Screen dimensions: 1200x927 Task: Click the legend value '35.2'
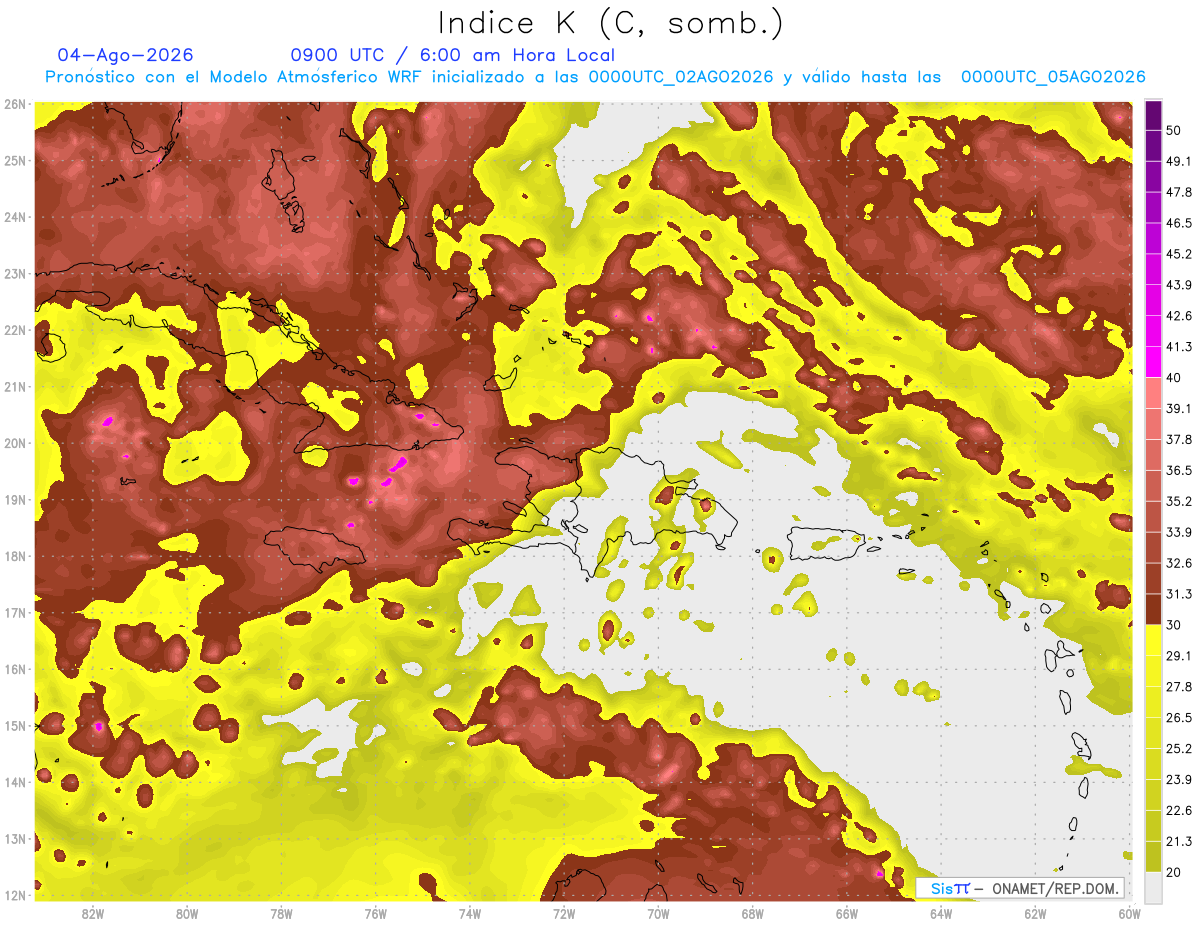(1178, 501)
